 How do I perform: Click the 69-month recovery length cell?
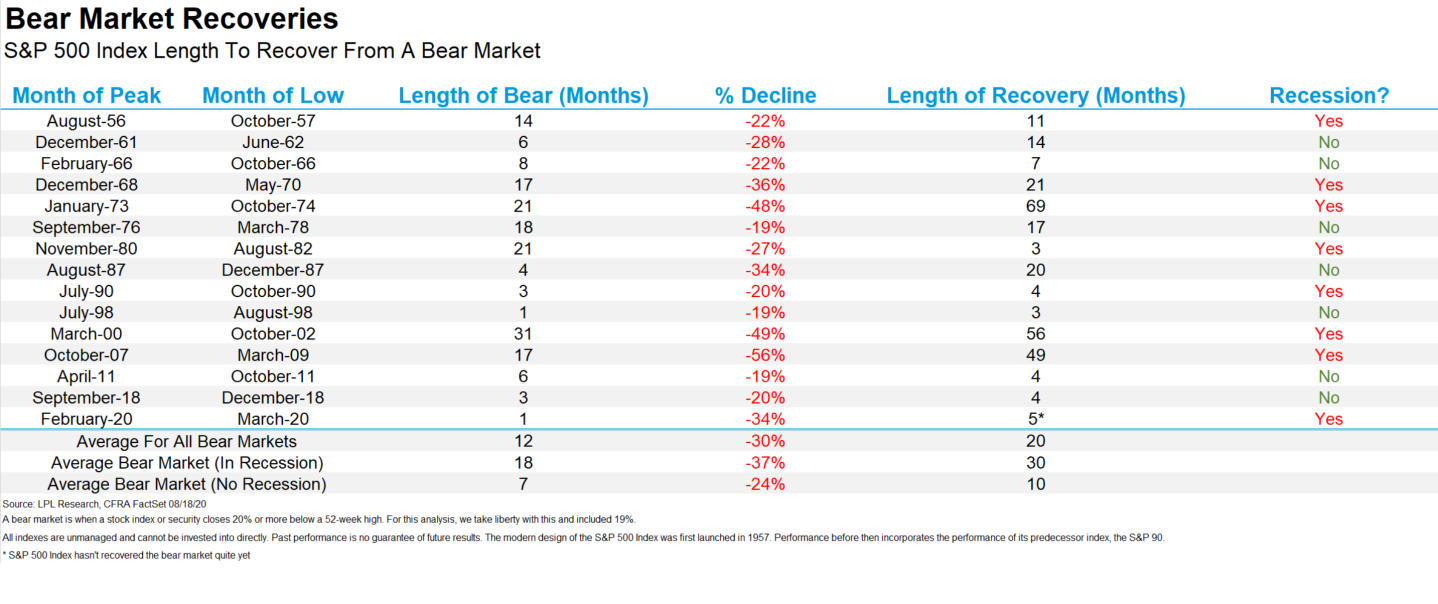click(1036, 206)
